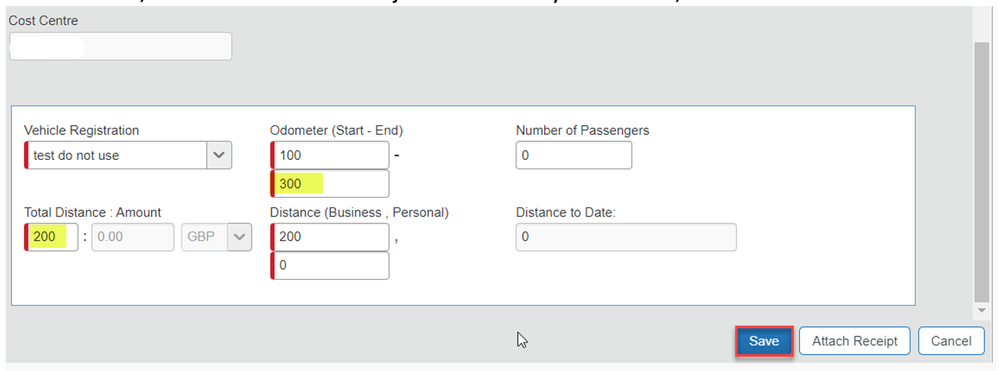Screen dimensions: 999x371
Task: Focus the Business distance field with 200
Action: click(x=329, y=237)
